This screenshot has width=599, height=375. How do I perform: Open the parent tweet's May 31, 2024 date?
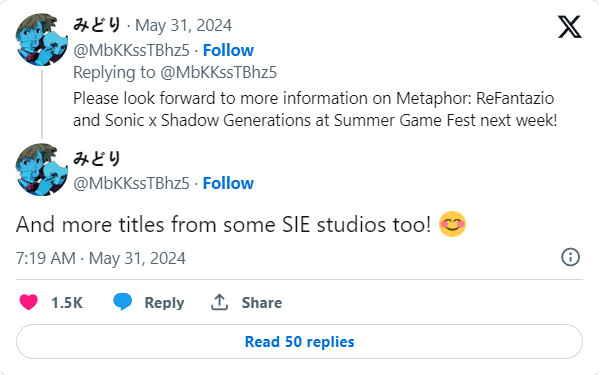coord(183,26)
